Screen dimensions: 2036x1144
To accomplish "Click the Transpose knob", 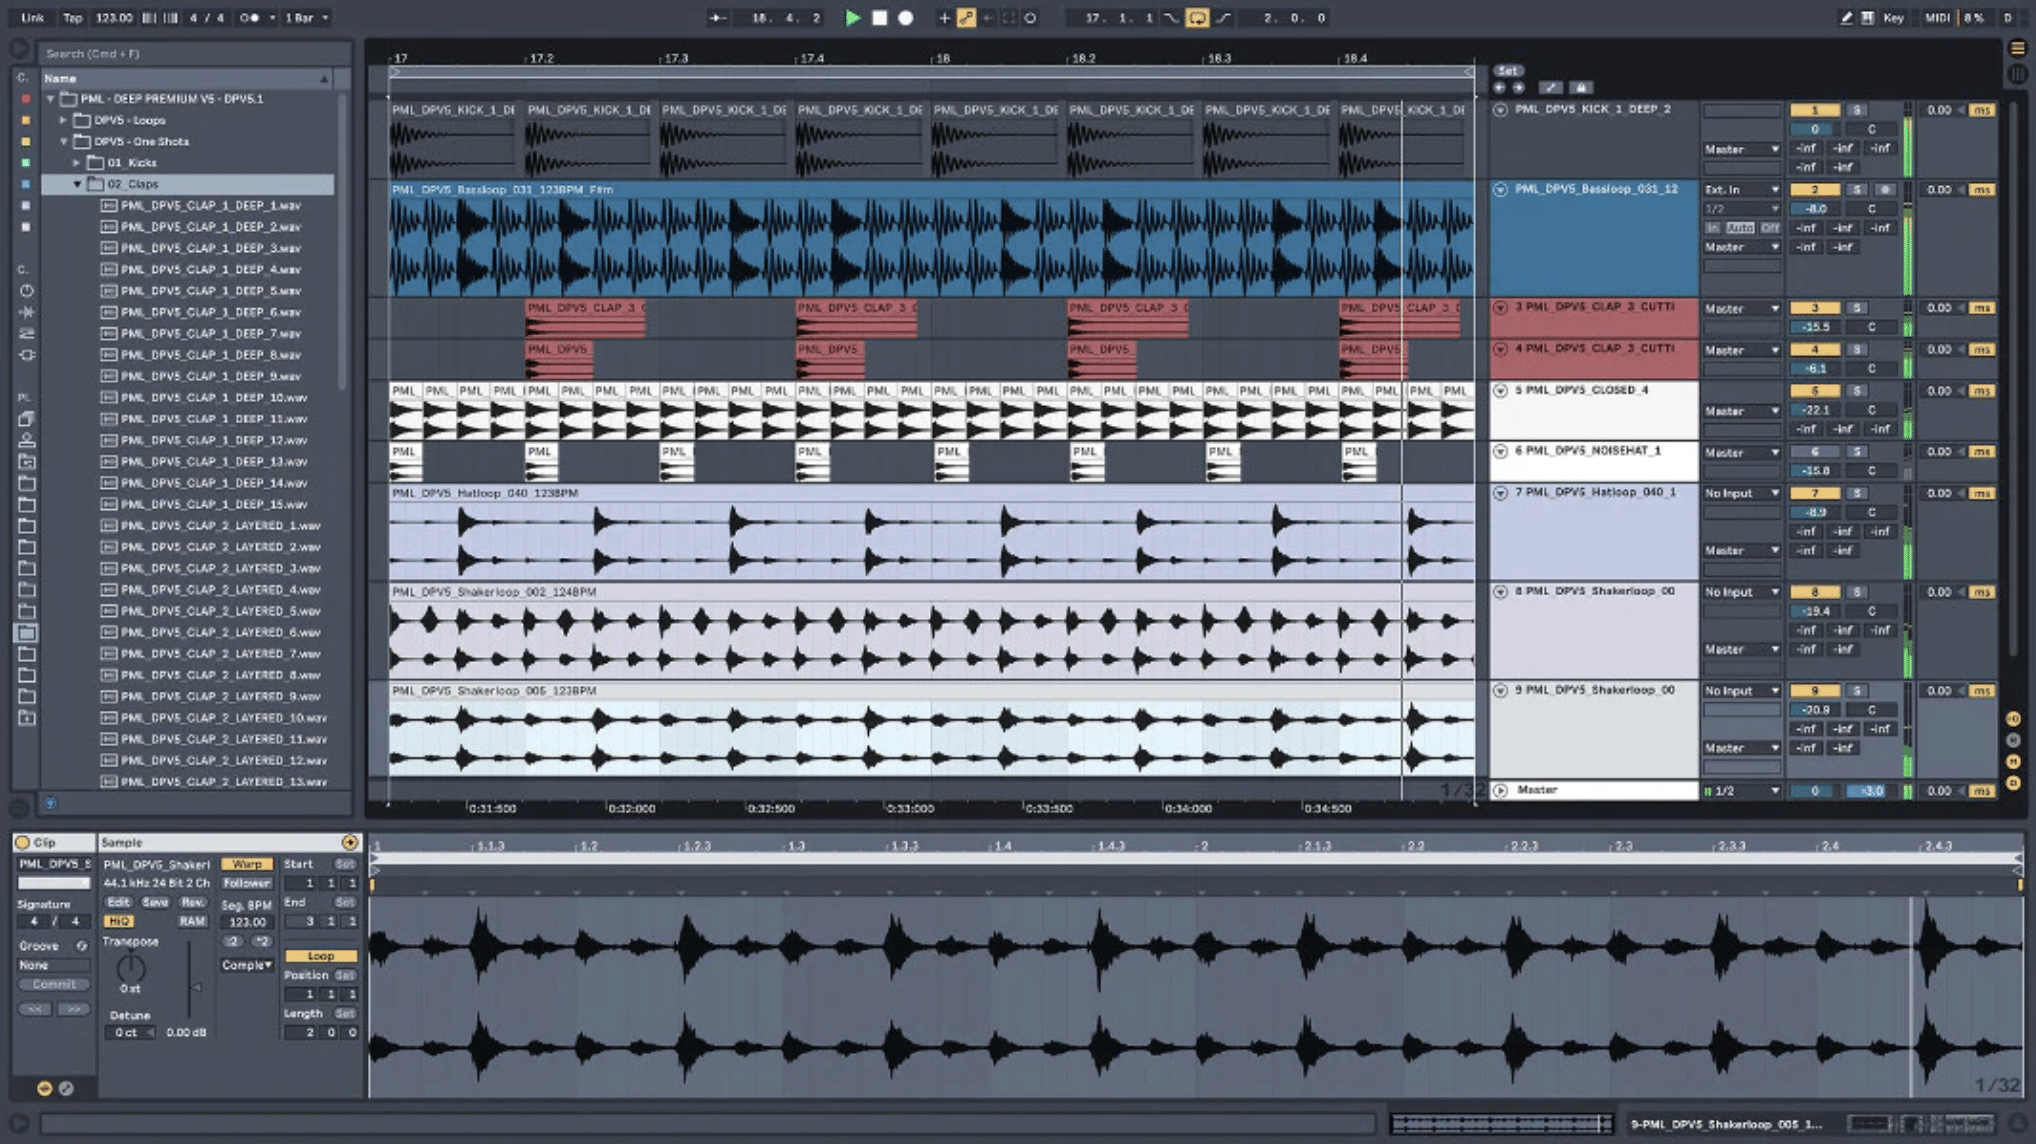I will click(x=131, y=967).
